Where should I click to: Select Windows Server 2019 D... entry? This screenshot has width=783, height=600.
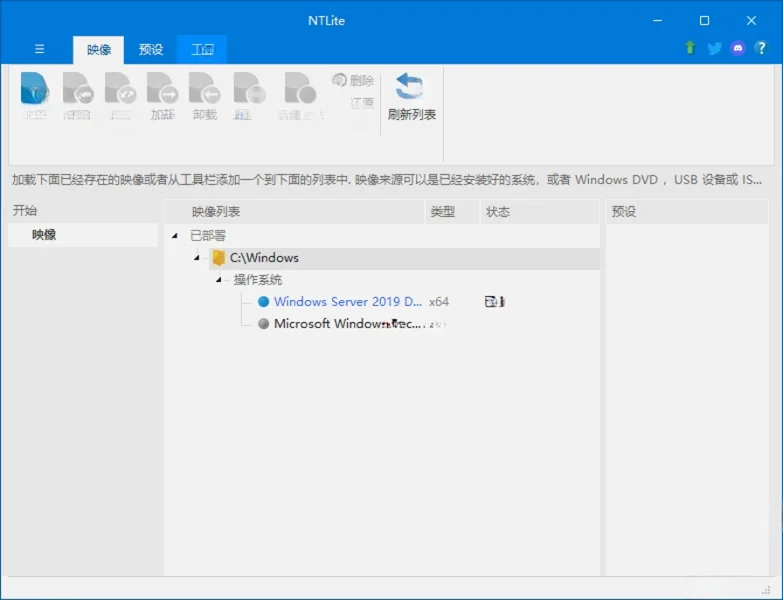(348, 301)
